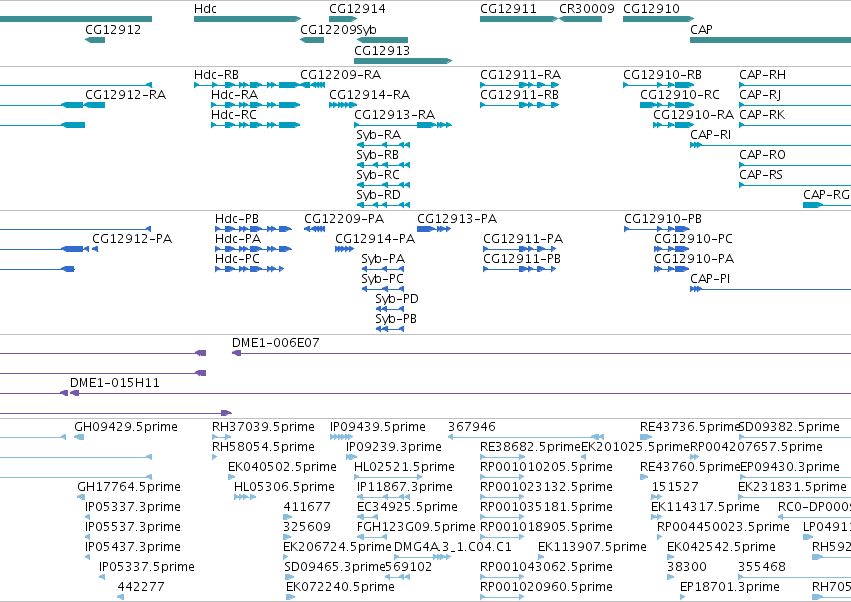Click the Syb-RC transcript label

pos(378,175)
